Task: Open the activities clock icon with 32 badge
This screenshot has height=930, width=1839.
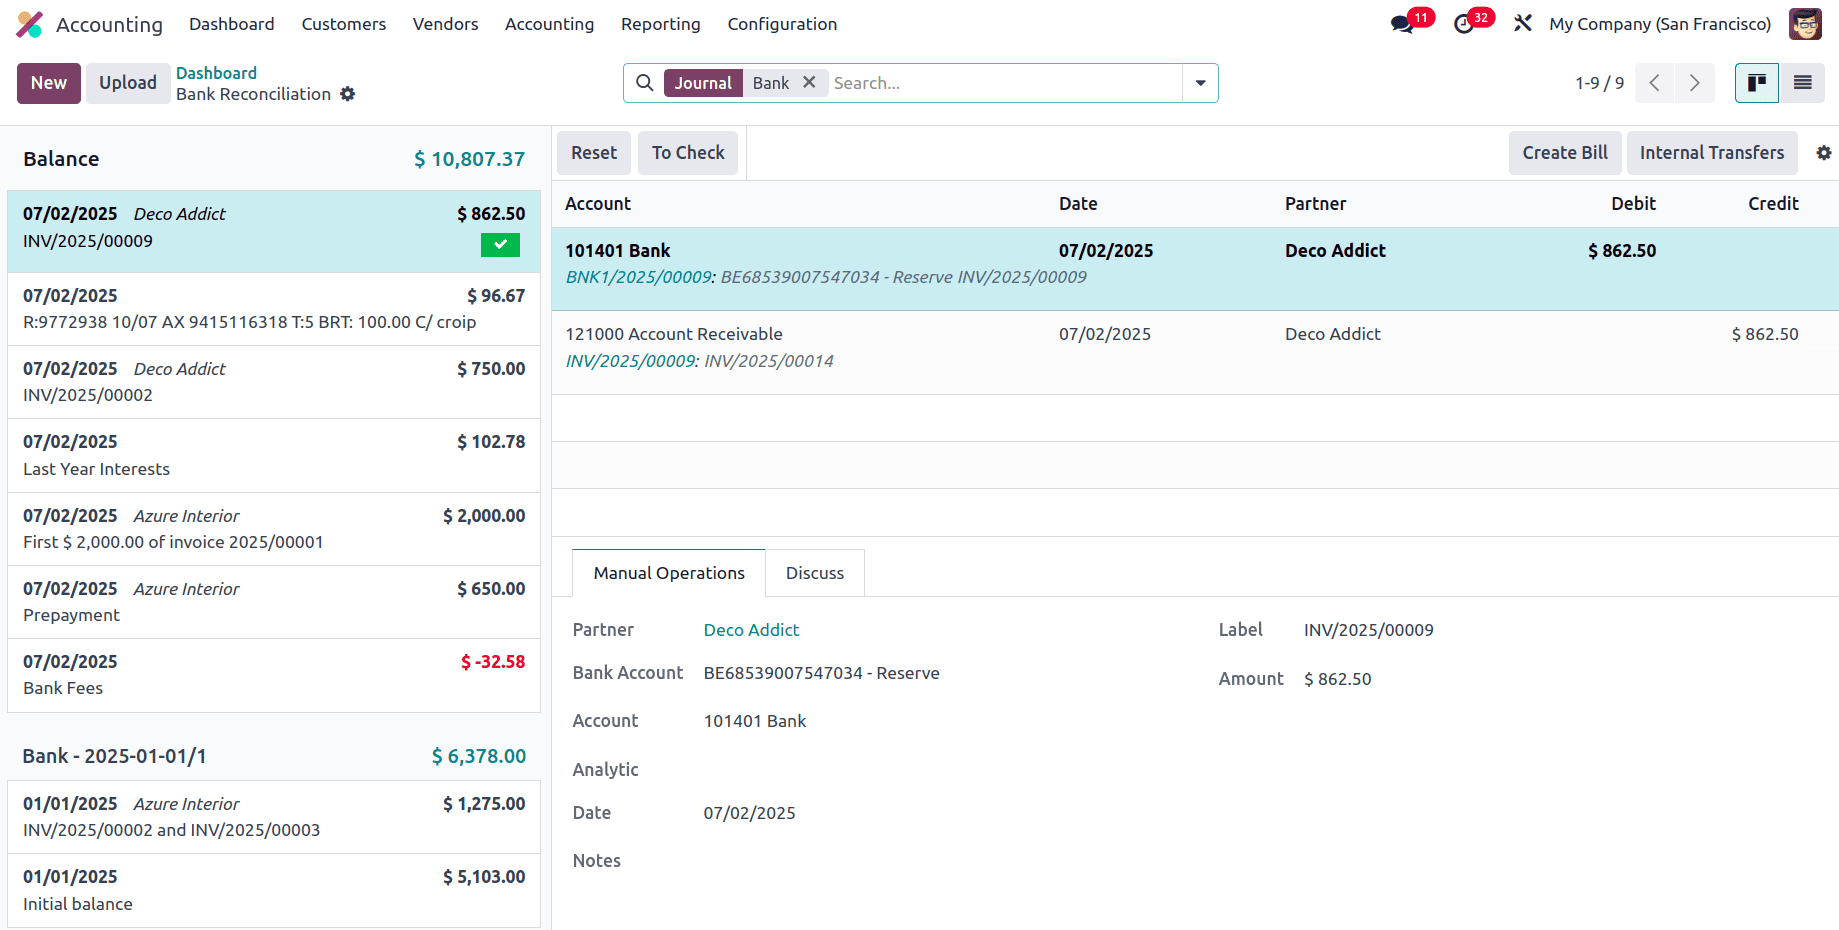Action: [x=1464, y=24]
